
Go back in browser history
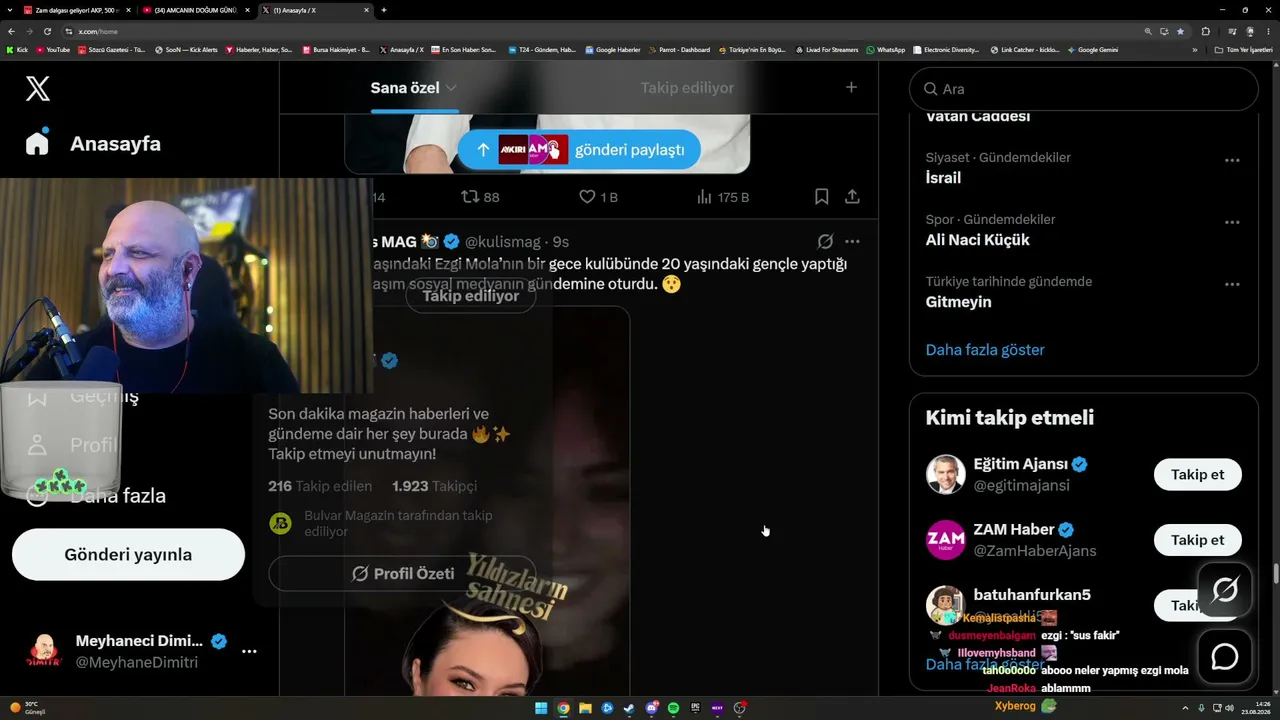click(x=12, y=32)
